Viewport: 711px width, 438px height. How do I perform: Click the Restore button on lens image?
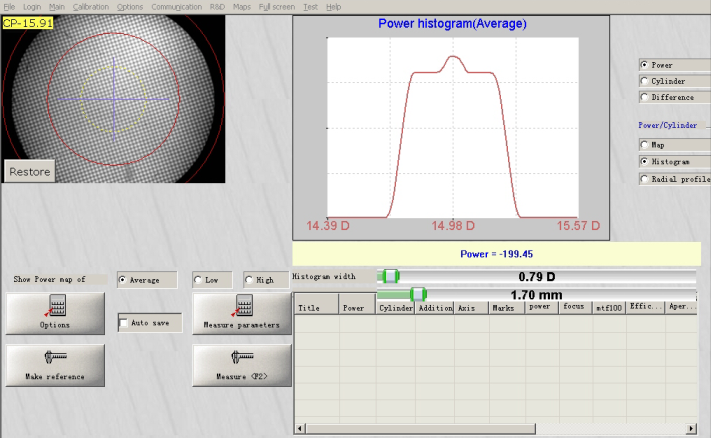pos(30,172)
